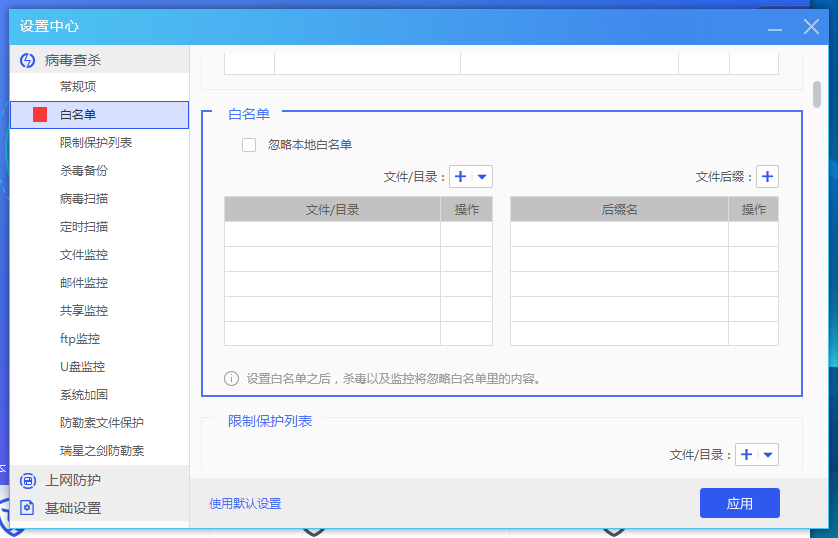This screenshot has height=538, width=838.
Task: Close the 设置中心 window
Action: pyautogui.click(x=811, y=26)
